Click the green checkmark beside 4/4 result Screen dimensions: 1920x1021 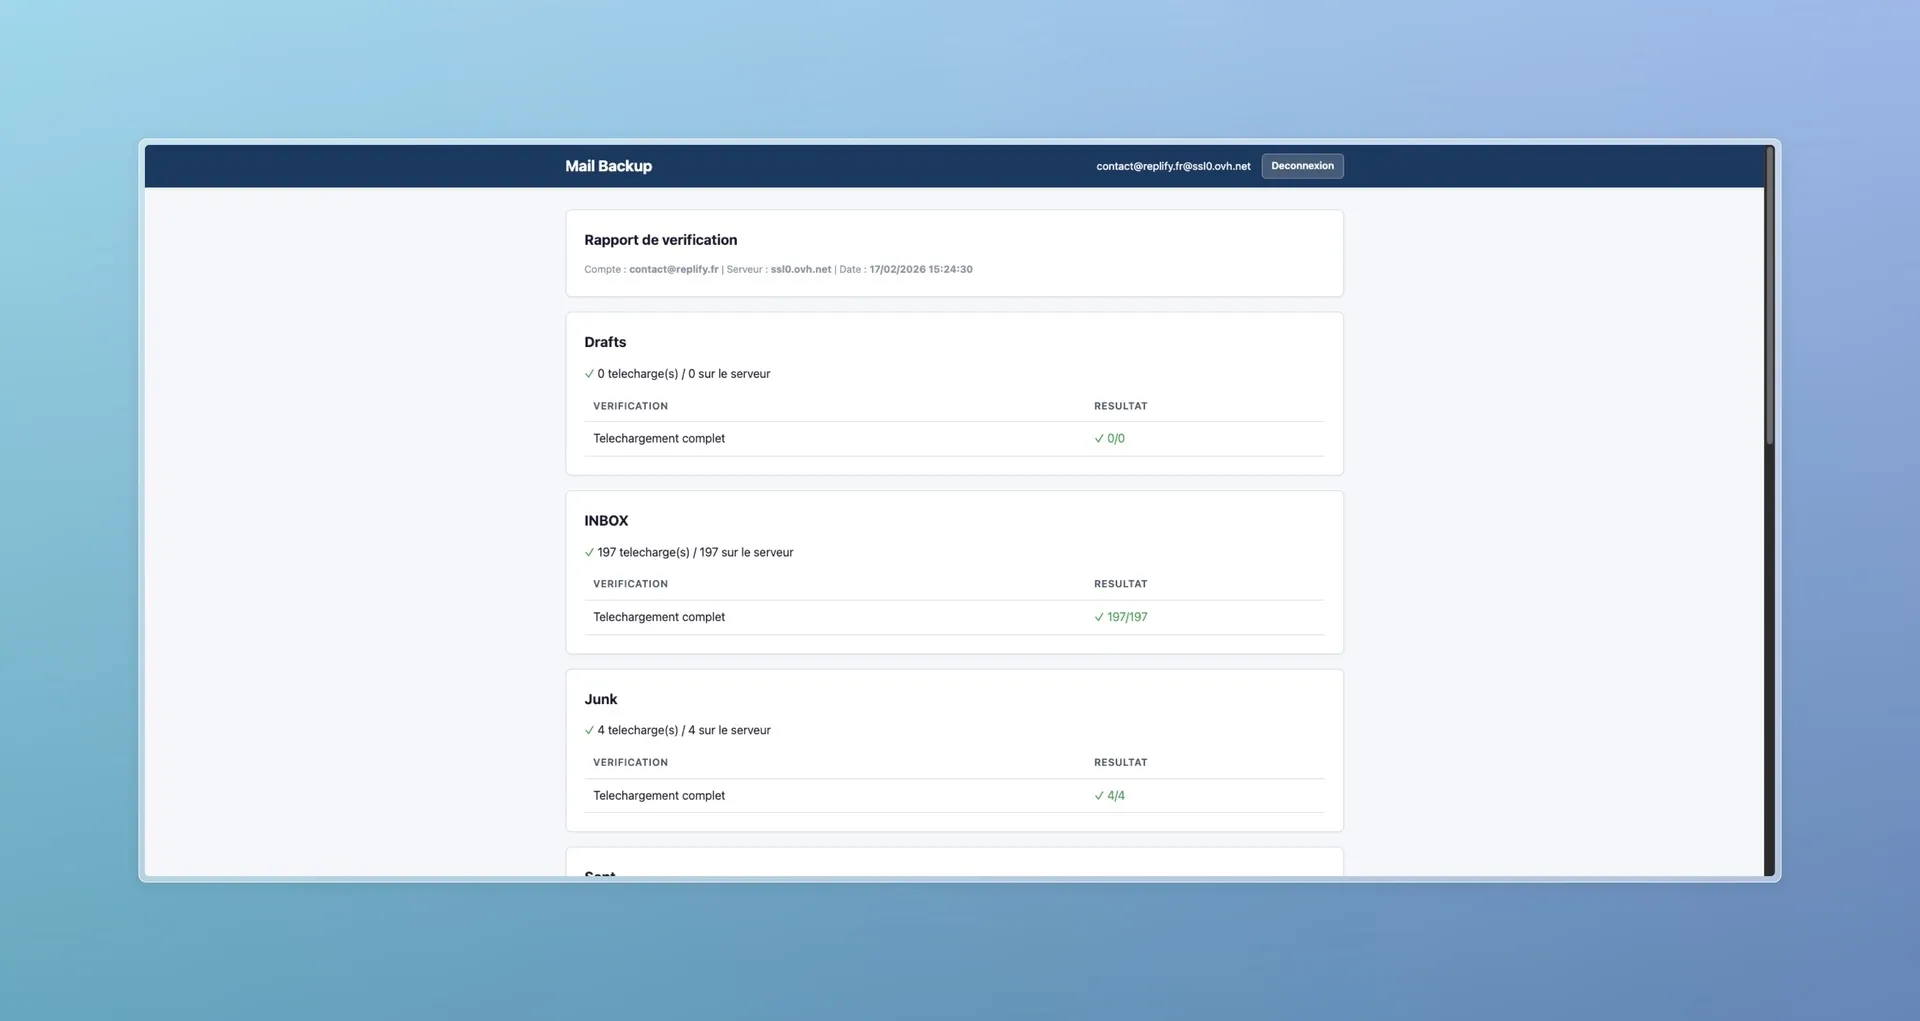point(1099,796)
